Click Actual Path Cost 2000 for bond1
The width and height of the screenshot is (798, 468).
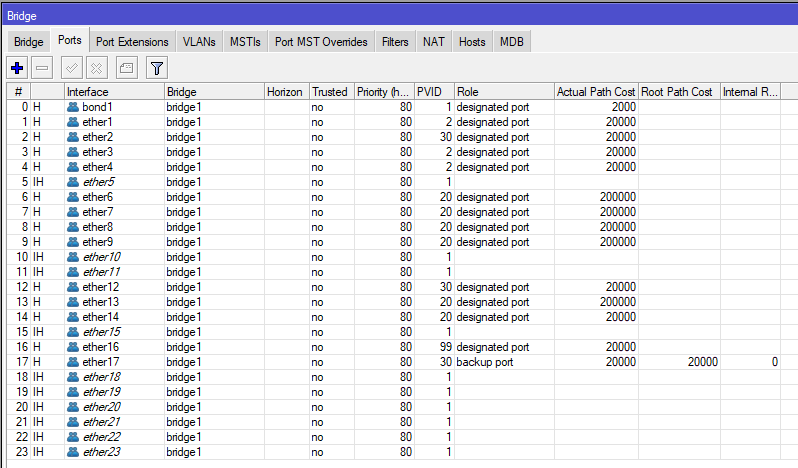pos(624,107)
